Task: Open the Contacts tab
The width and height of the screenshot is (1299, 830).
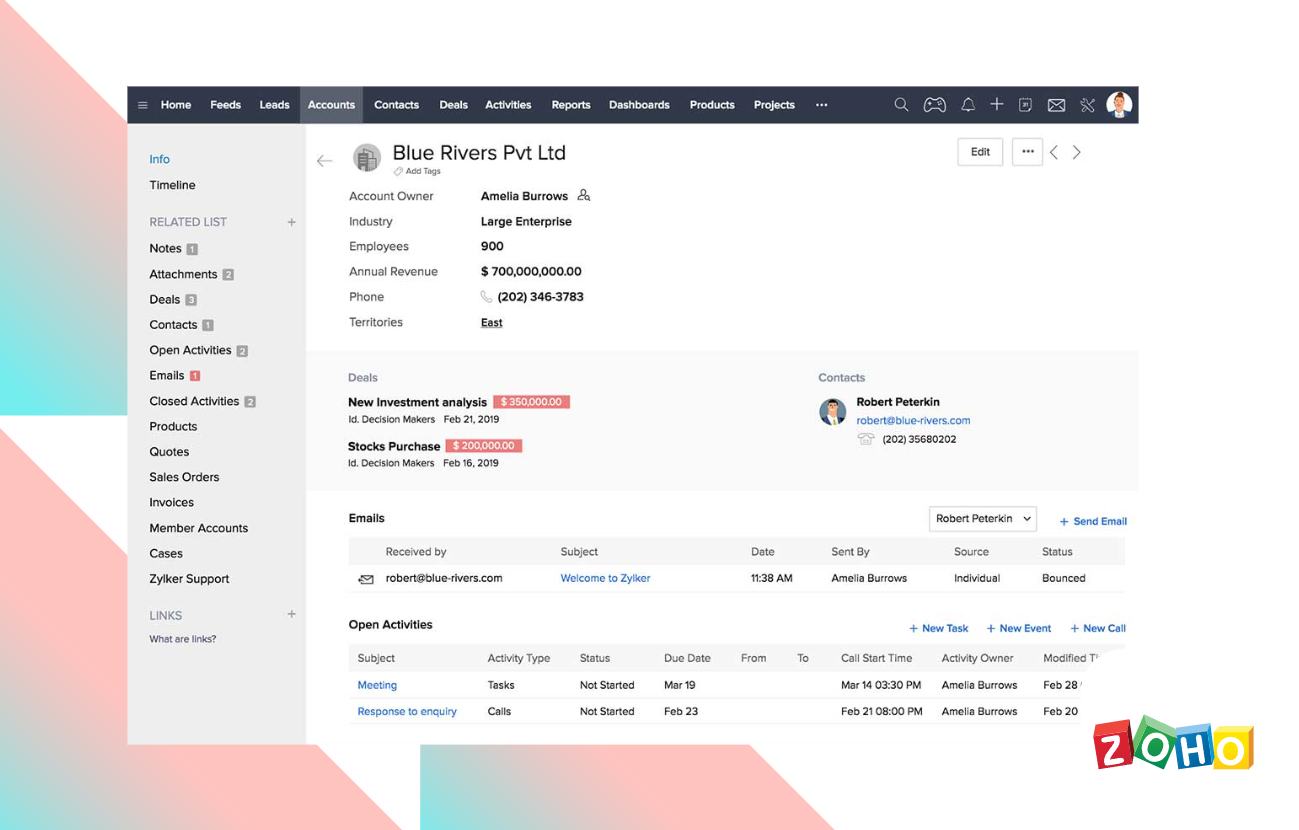Action: coord(396,105)
